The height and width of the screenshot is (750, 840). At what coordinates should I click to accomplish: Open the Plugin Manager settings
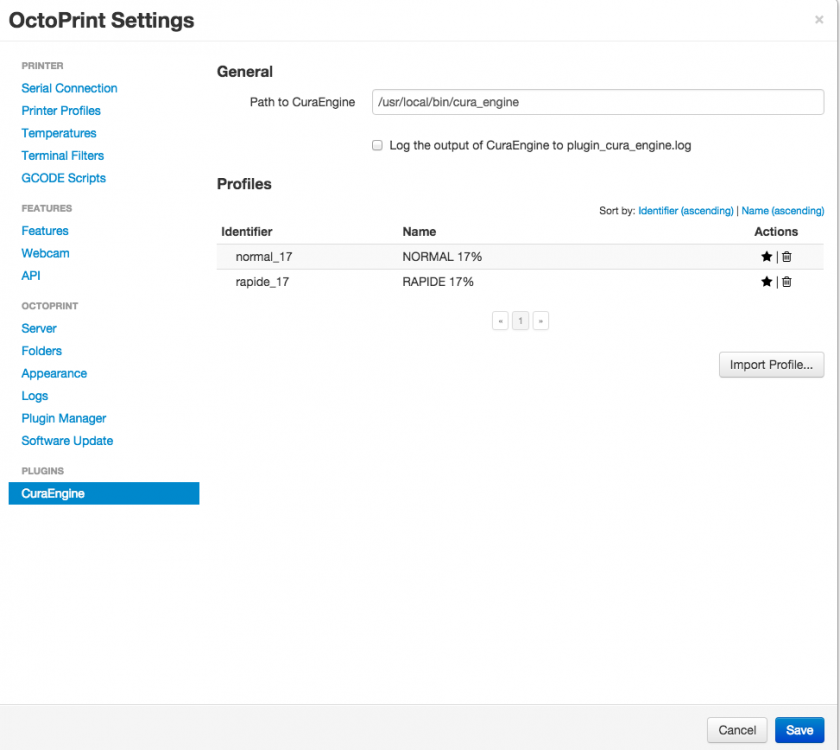click(64, 418)
